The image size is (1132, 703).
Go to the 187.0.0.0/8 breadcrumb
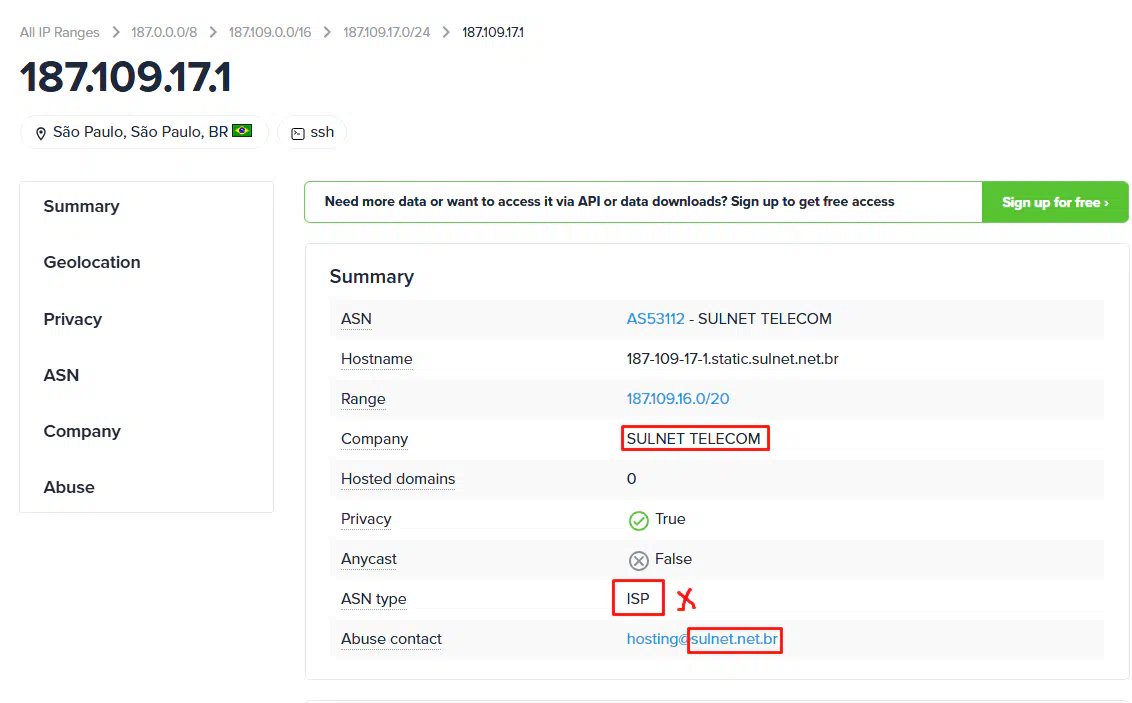(x=164, y=32)
